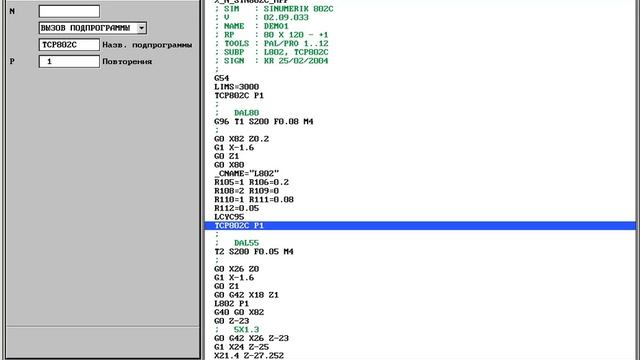Select the green 'DAL55' comment line

point(247,243)
